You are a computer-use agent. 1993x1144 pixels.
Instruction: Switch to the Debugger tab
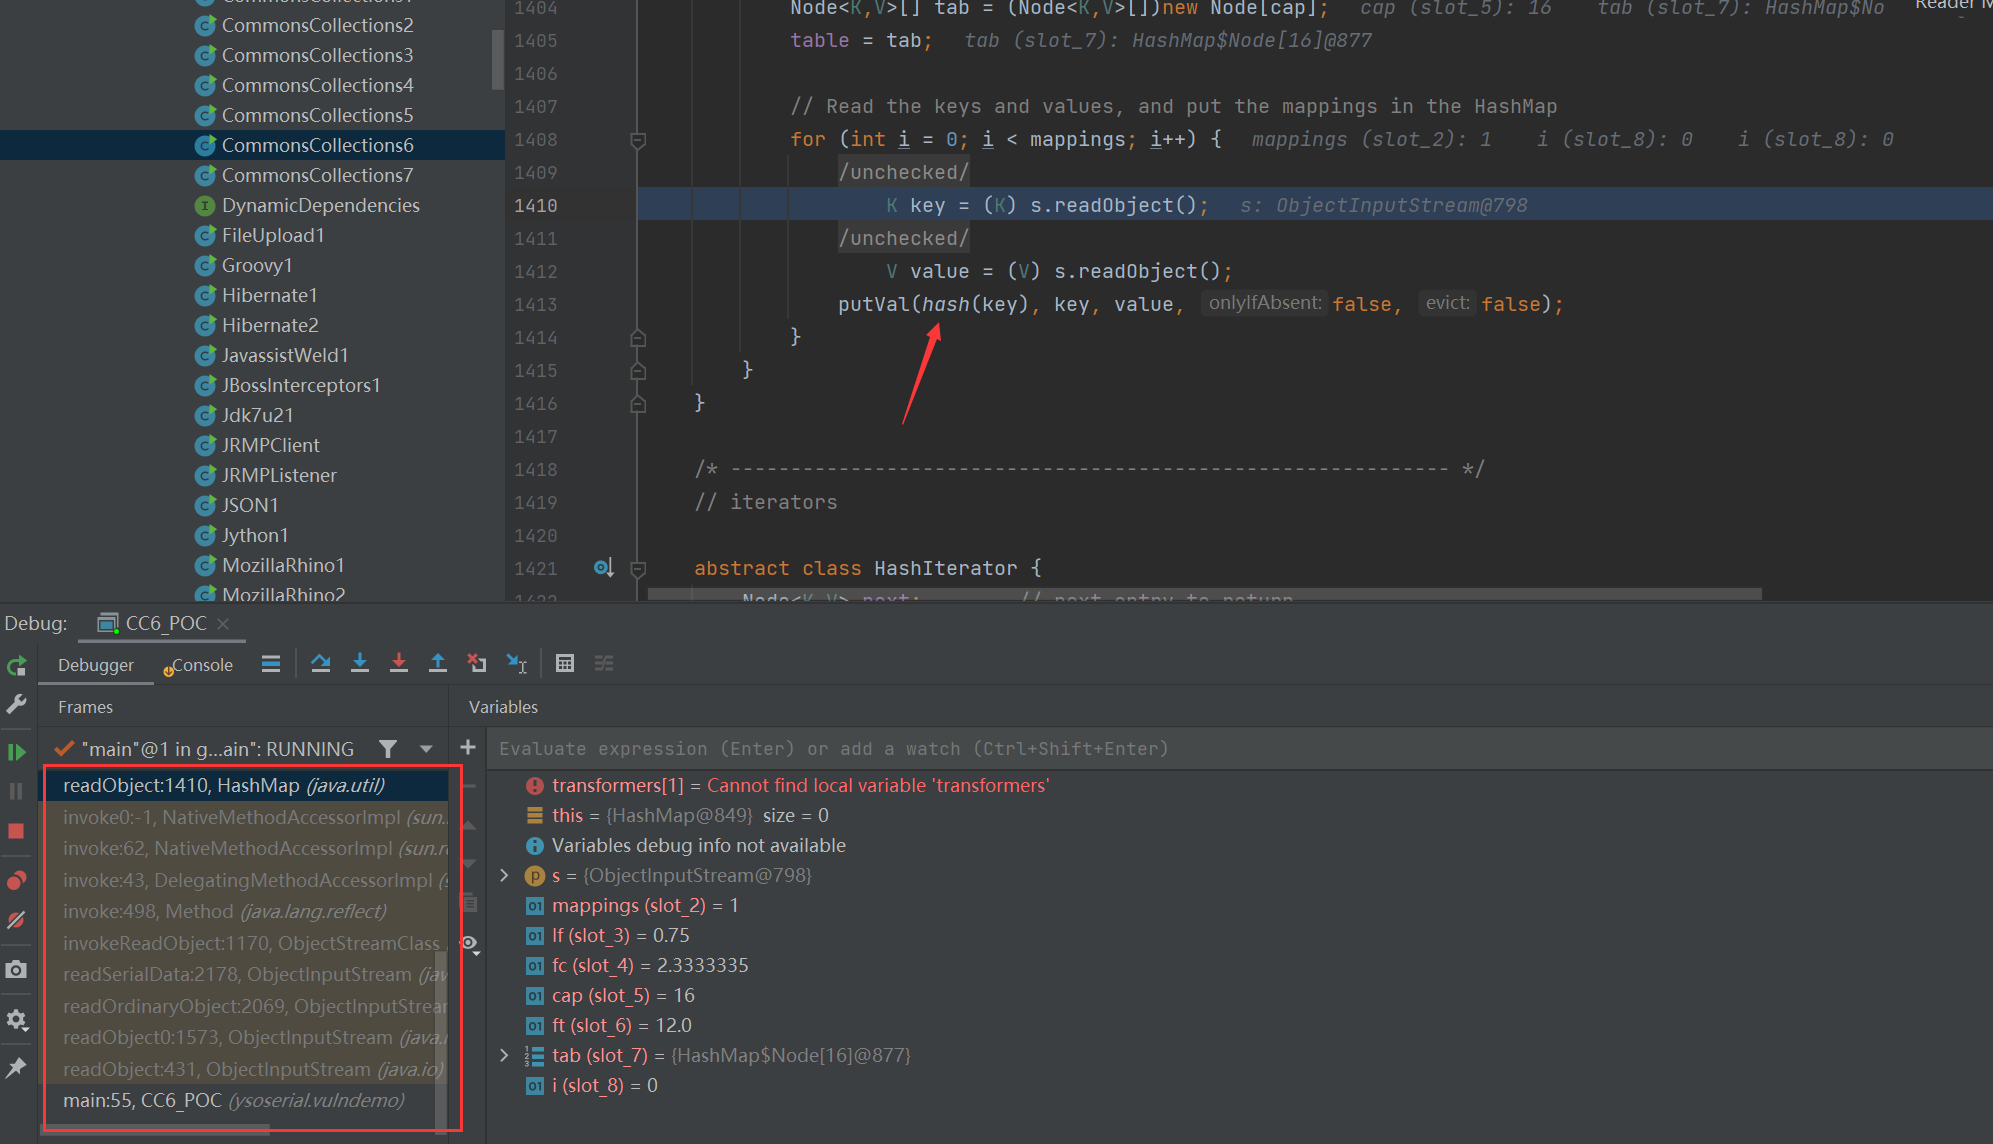[96, 665]
